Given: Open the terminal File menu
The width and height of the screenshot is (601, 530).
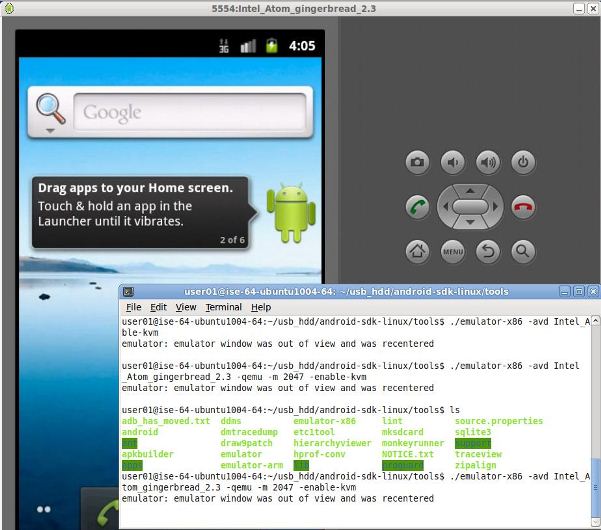Looking at the screenshot, I should [134, 307].
